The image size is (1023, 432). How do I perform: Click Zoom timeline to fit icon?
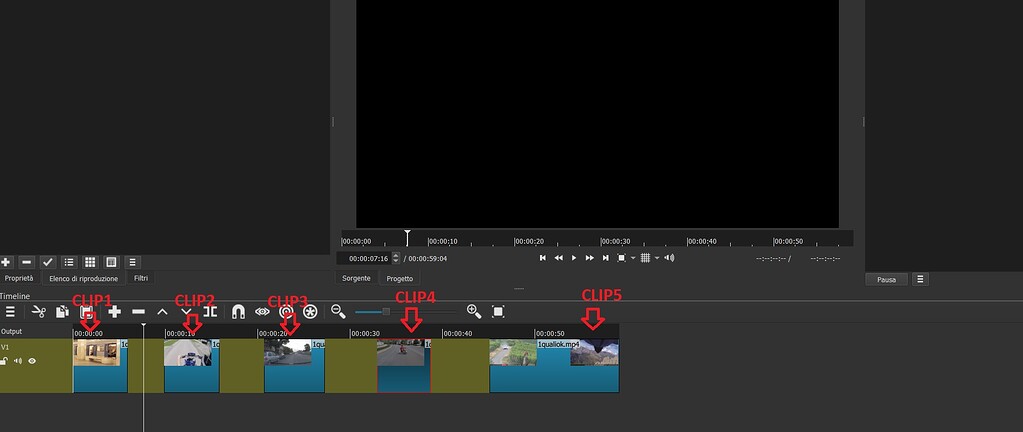(498, 312)
